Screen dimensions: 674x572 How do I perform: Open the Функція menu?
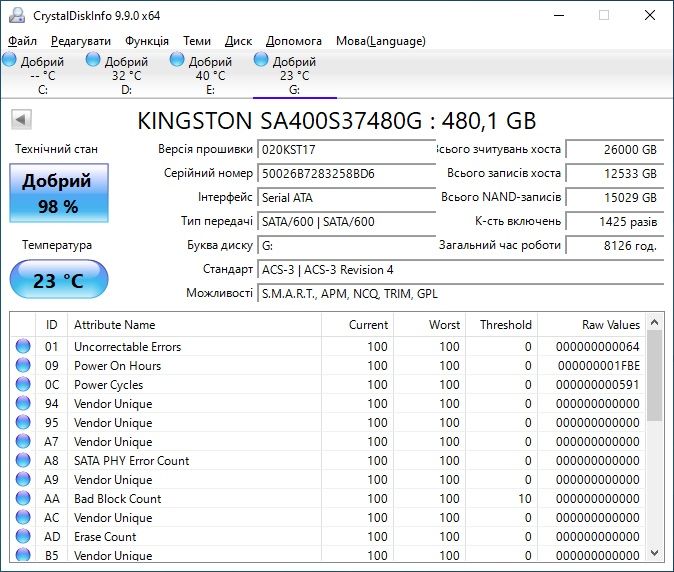point(147,41)
